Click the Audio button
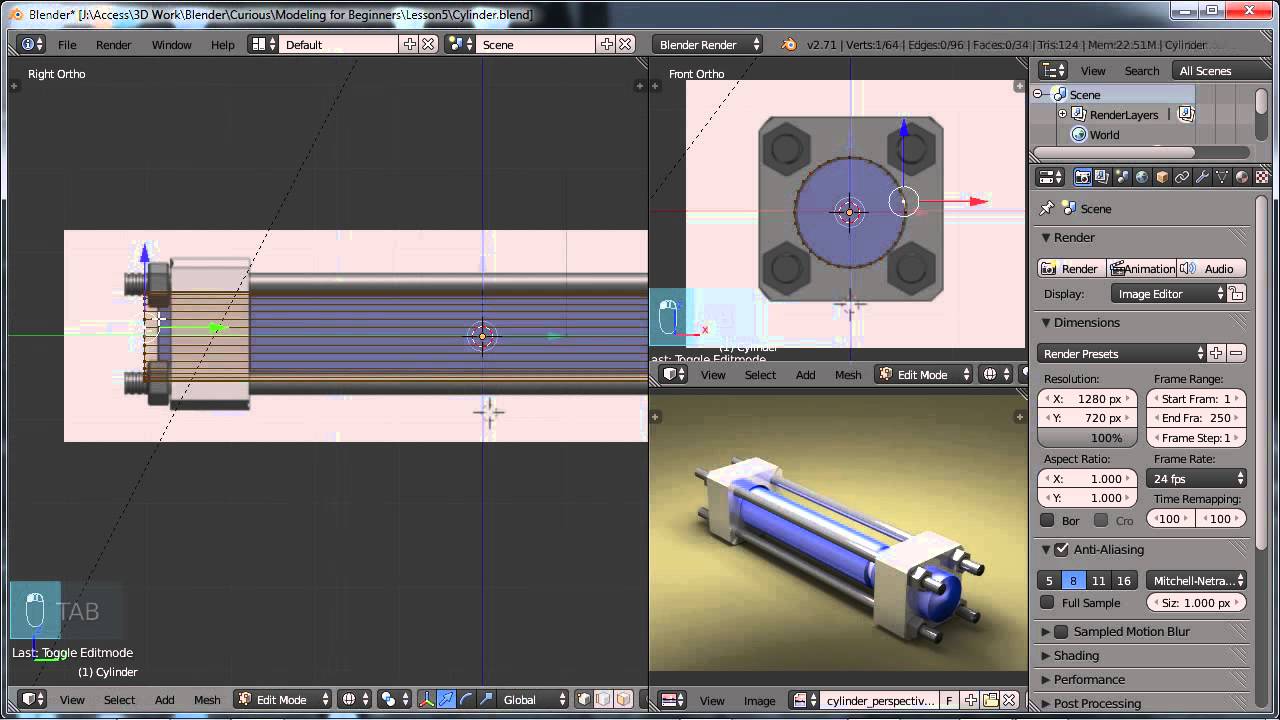1280x720 pixels. pos(1211,268)
